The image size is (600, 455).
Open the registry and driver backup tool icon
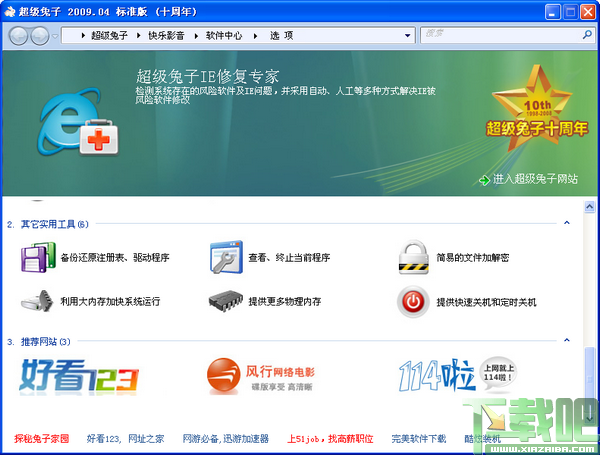click(x=38, y=257)
